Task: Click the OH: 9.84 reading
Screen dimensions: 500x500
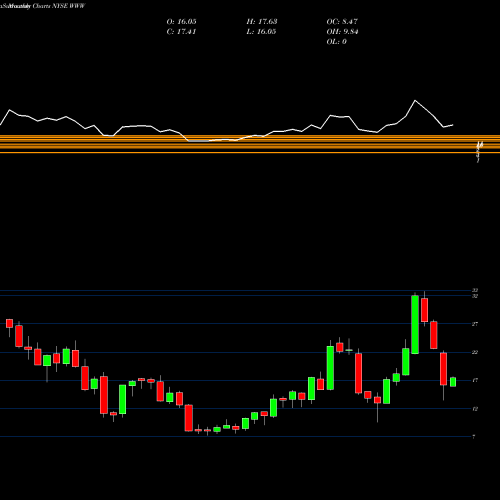Action: (x=342, y=32)
